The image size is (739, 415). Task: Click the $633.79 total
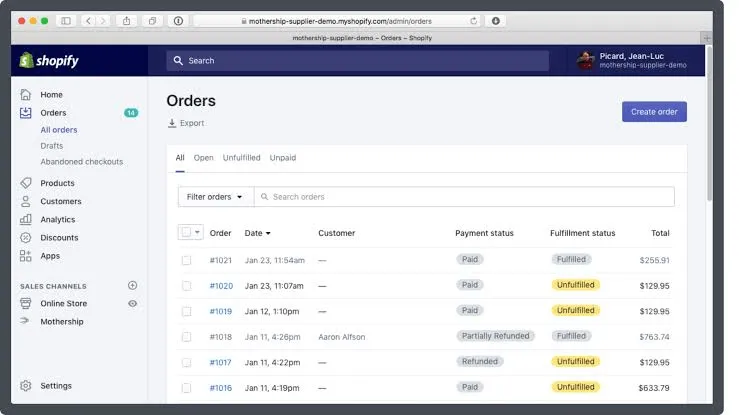coord(654,388)
